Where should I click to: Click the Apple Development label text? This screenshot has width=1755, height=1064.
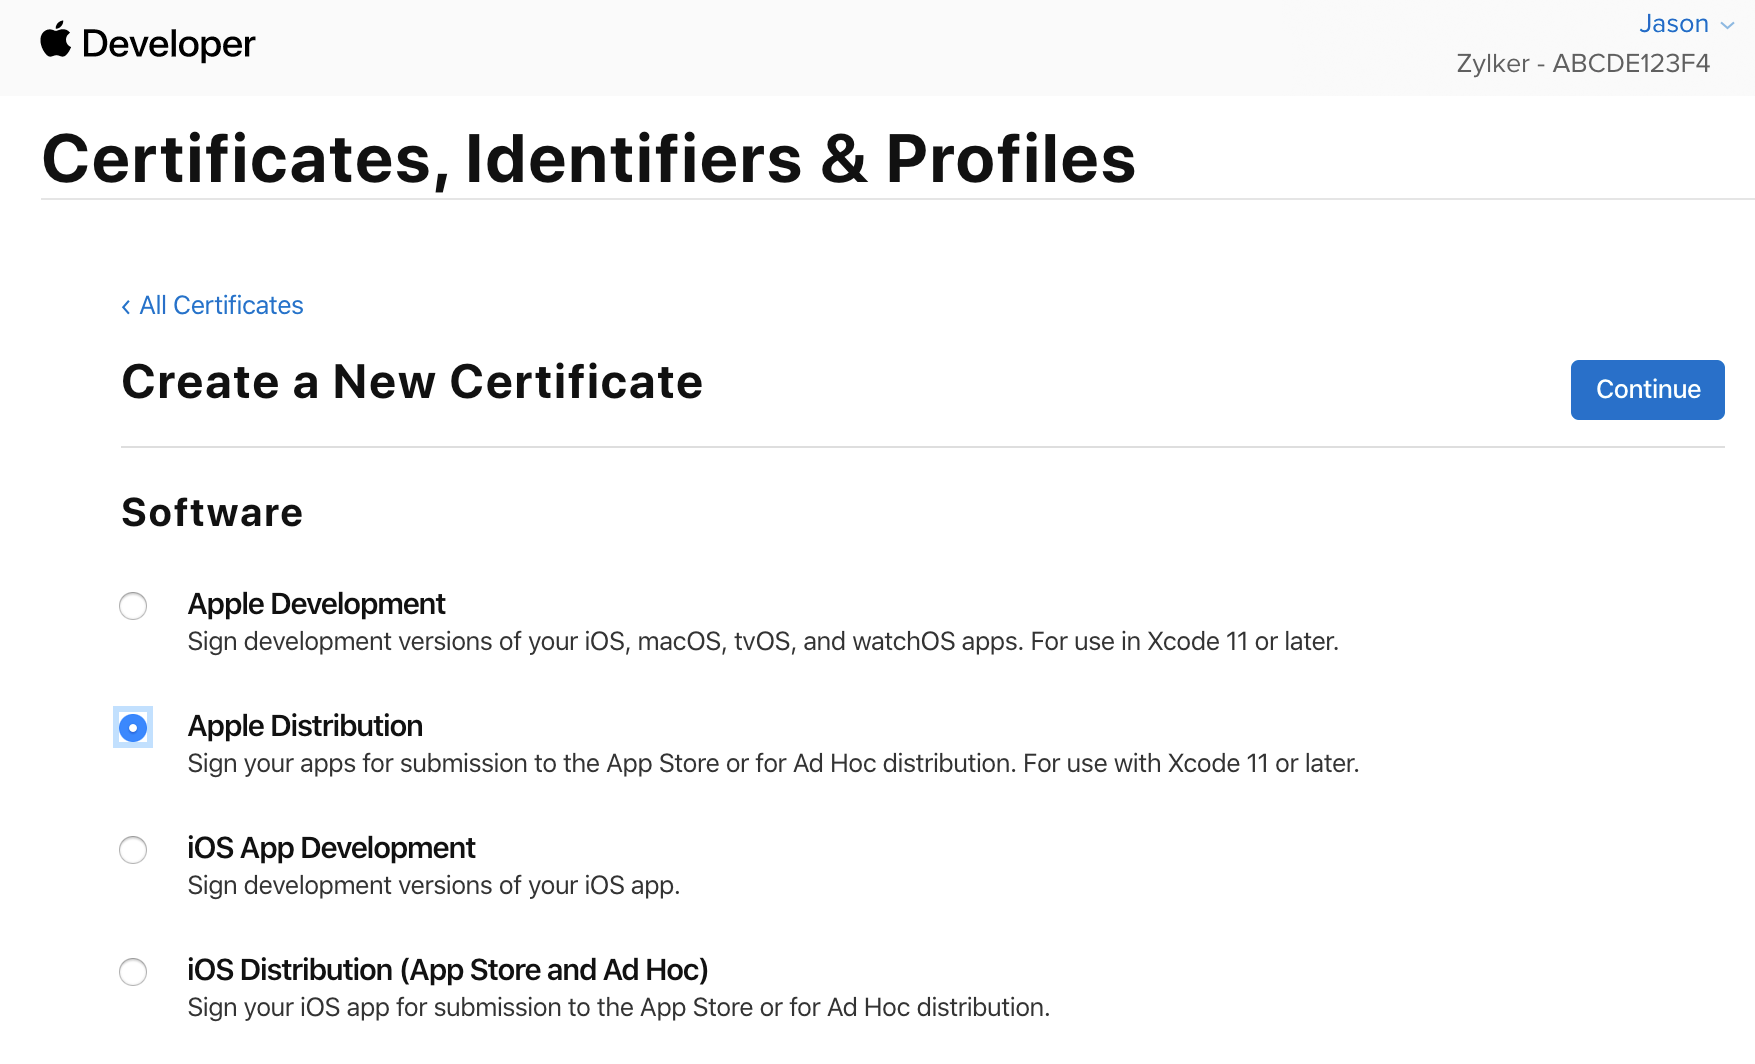click(x=316, y=604)
